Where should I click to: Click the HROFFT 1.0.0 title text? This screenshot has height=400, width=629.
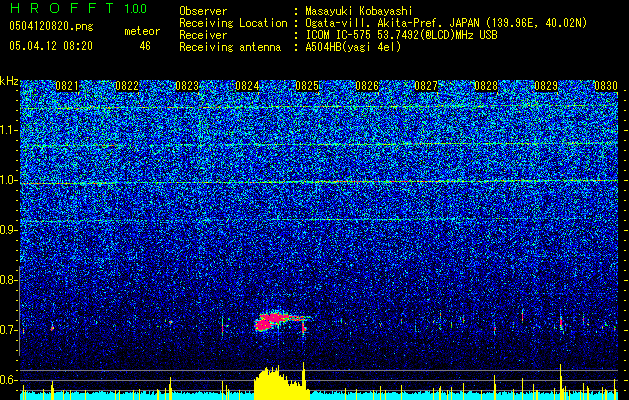[78, 8]
